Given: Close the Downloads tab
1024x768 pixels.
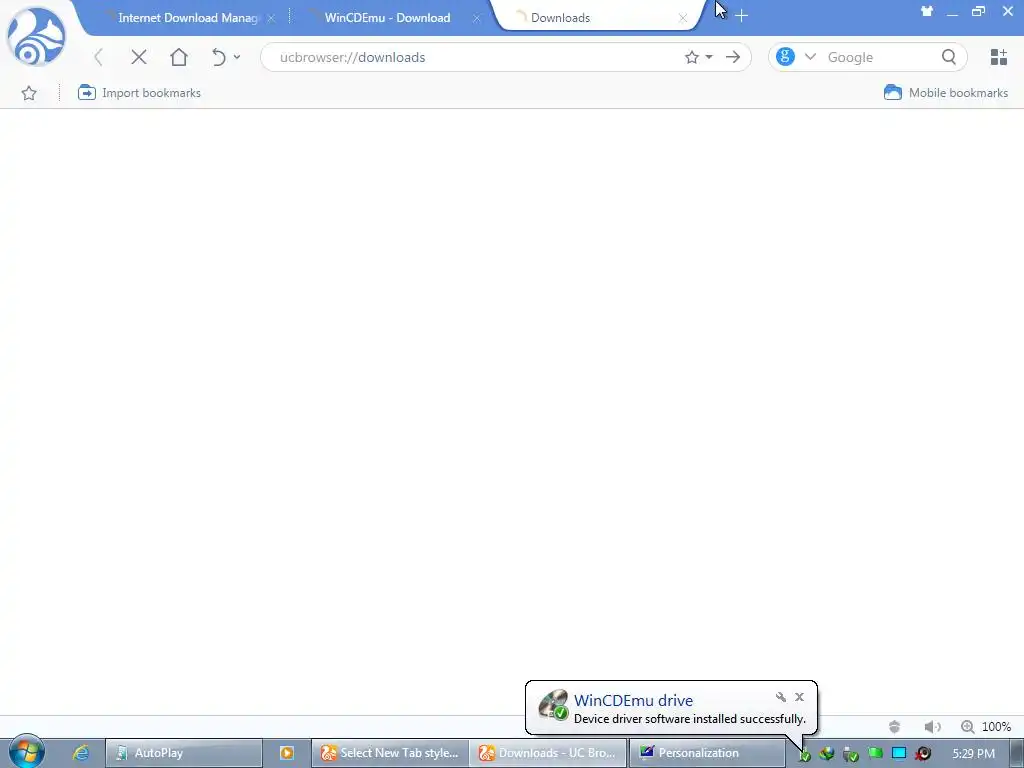Looking at the screenshot, I should coord(682,18).
